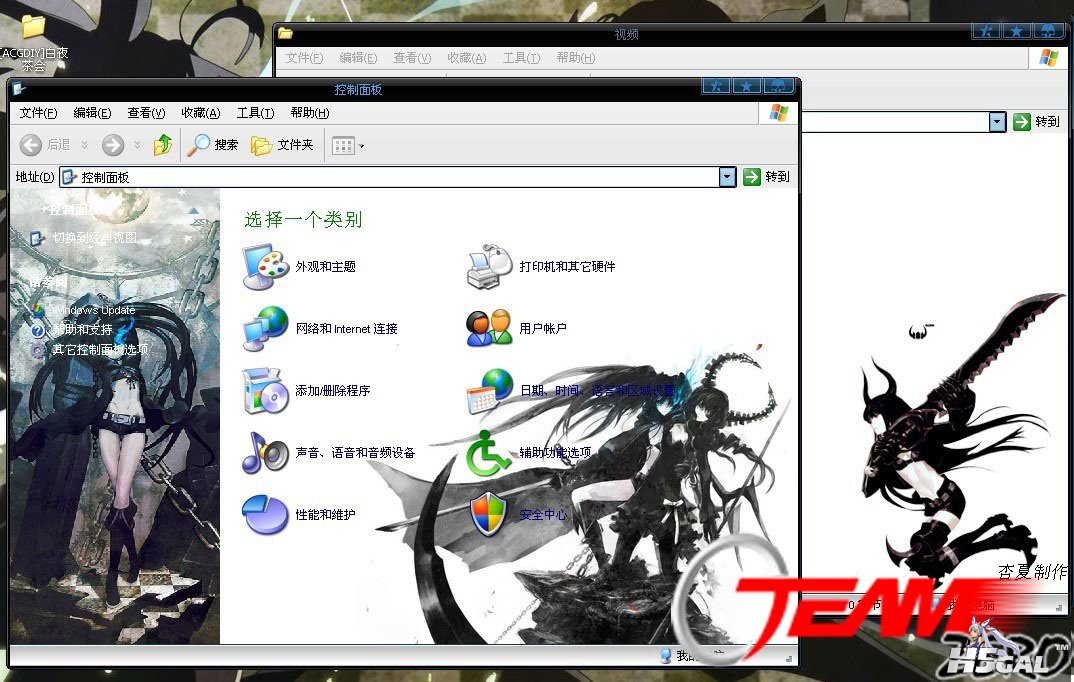Image resolution: width=1074 pixels, height=682 pixels.
Task: Open 查看(V) menu in 控制面板 window
Action: (147, 113)
